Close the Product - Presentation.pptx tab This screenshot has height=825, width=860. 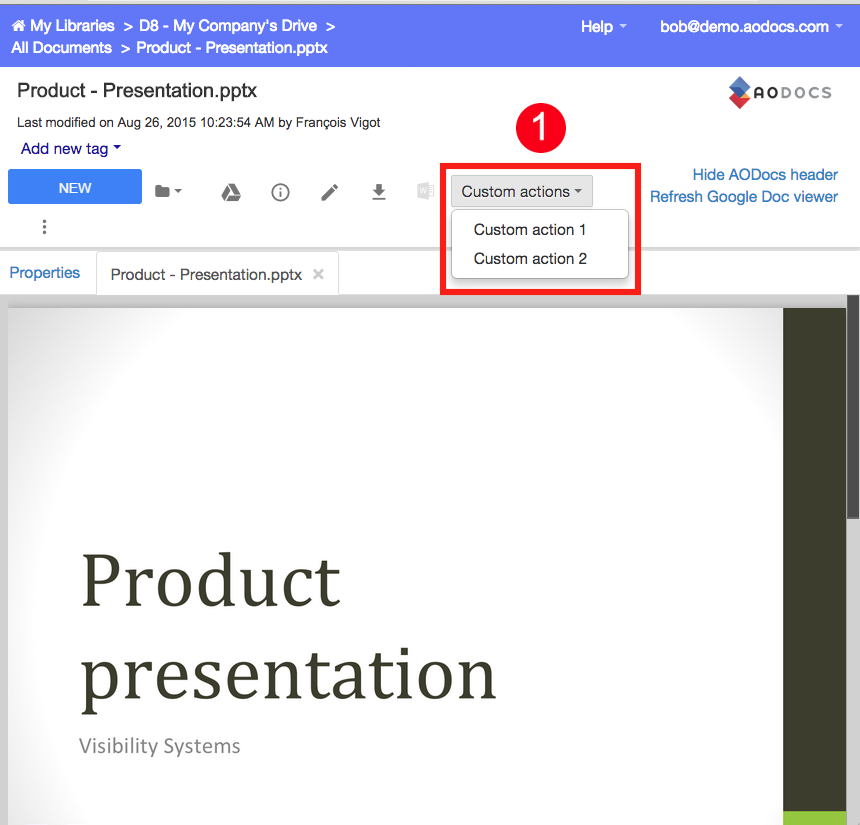(318, 274)
